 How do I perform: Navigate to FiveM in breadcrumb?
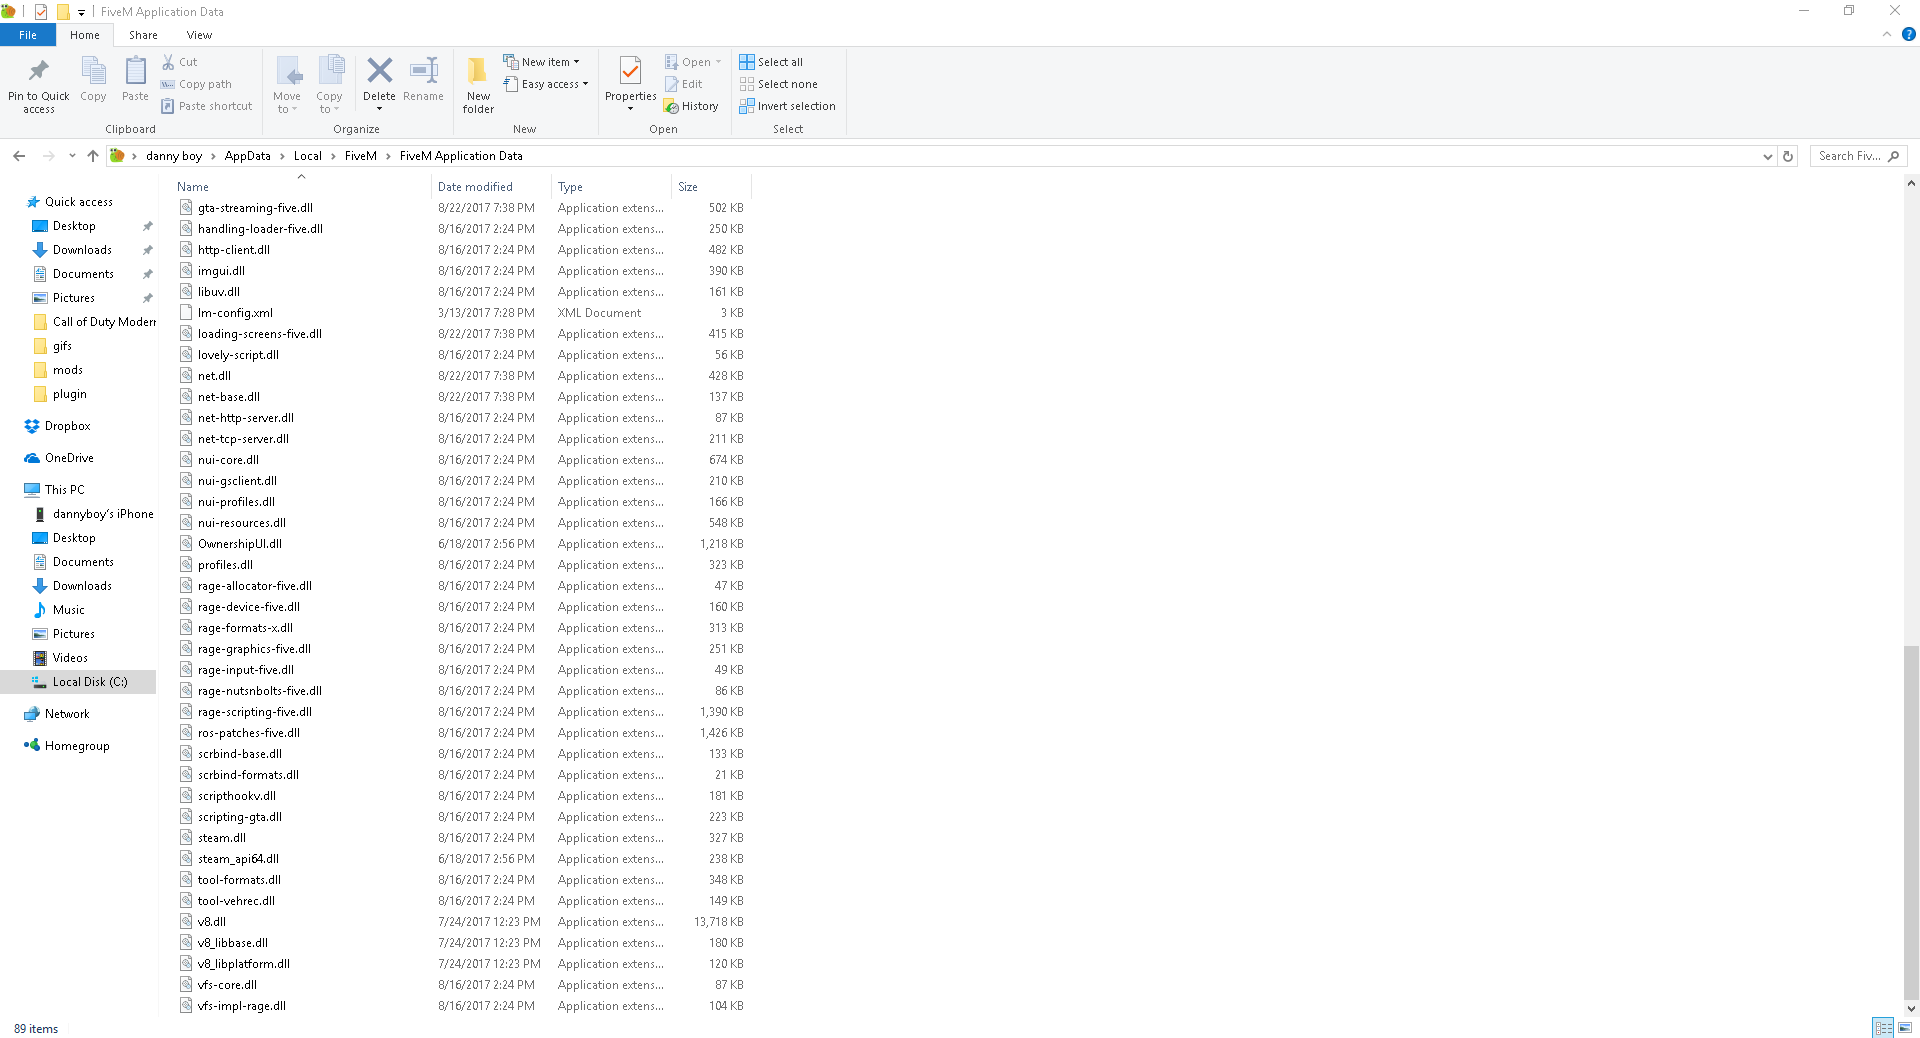360,156
